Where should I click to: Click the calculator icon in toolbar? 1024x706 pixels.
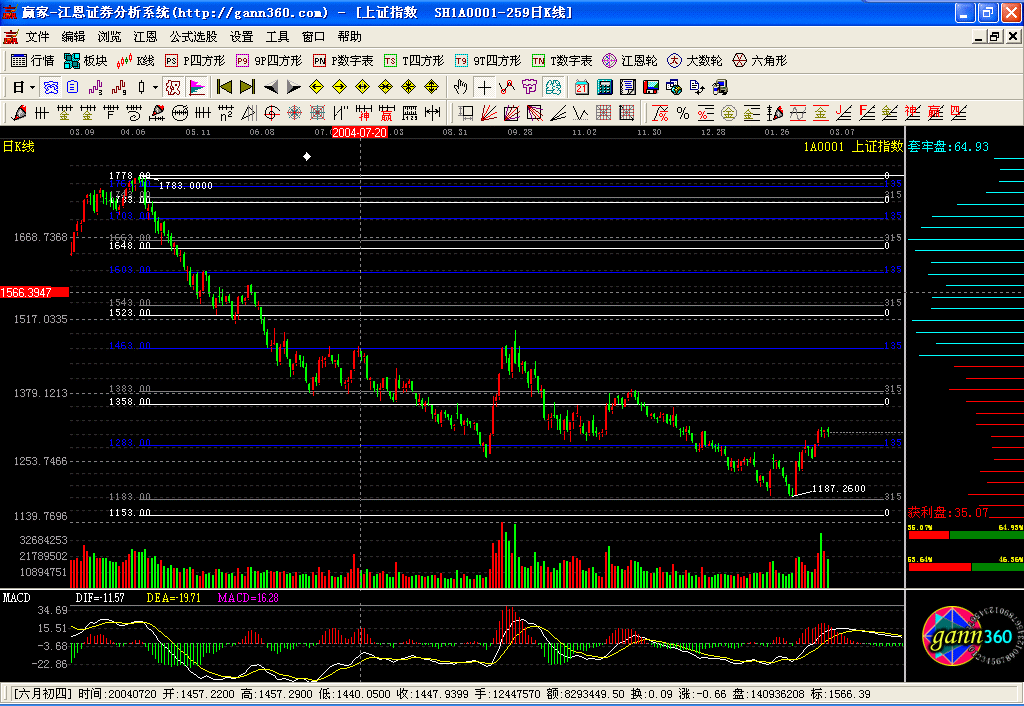(x=605, y=87)
